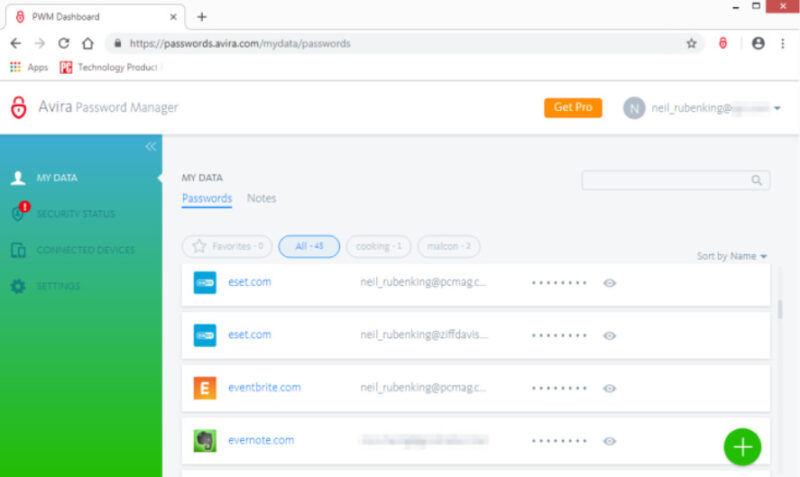This screenshot has height=477, width=800.
Task: Collapse the sidebar with double-chevron icon
Action: [x=151, y=147]
